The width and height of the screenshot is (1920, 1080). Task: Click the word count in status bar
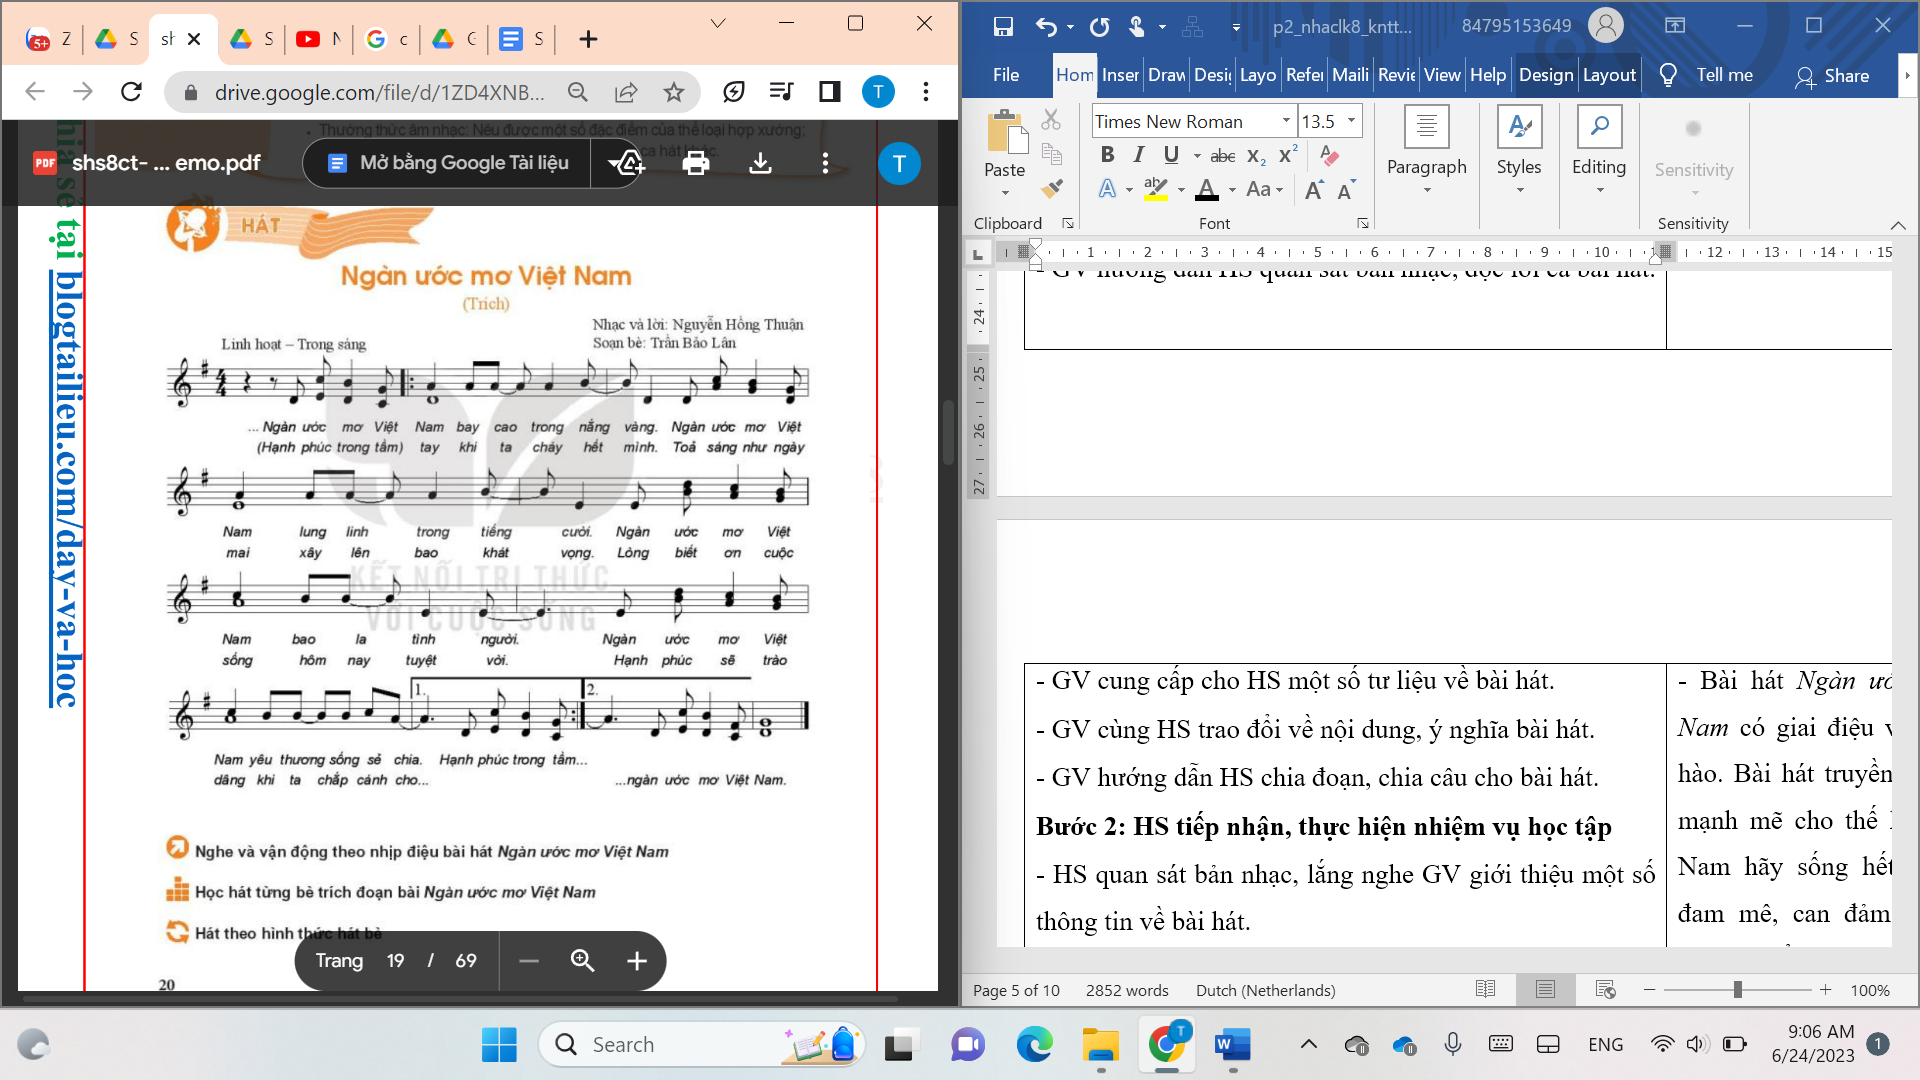1127,990
